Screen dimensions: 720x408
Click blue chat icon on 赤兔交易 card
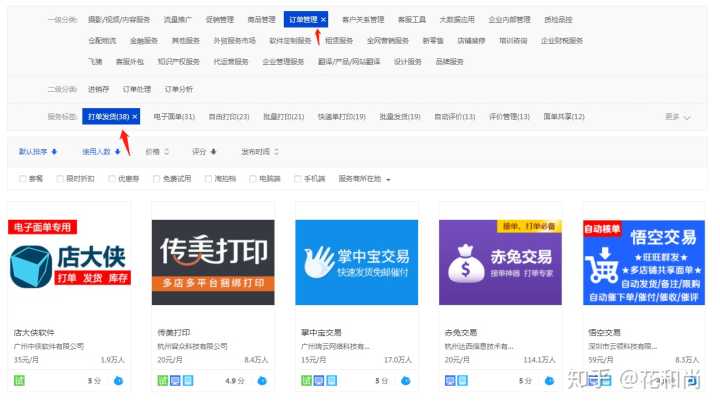(550, 381)
